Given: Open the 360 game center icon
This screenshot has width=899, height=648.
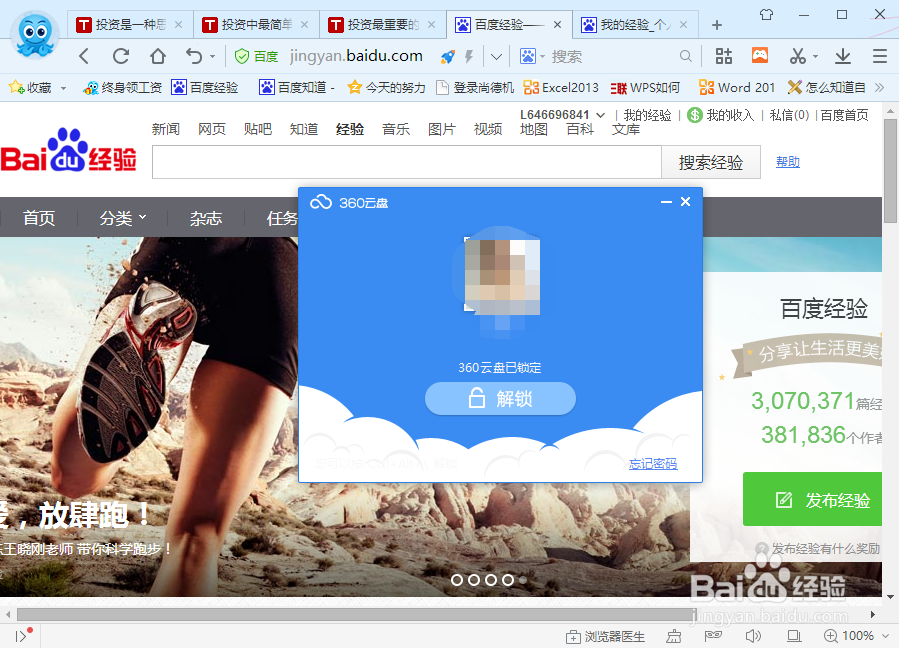Looking at the screenshot, I should (759, 57).
